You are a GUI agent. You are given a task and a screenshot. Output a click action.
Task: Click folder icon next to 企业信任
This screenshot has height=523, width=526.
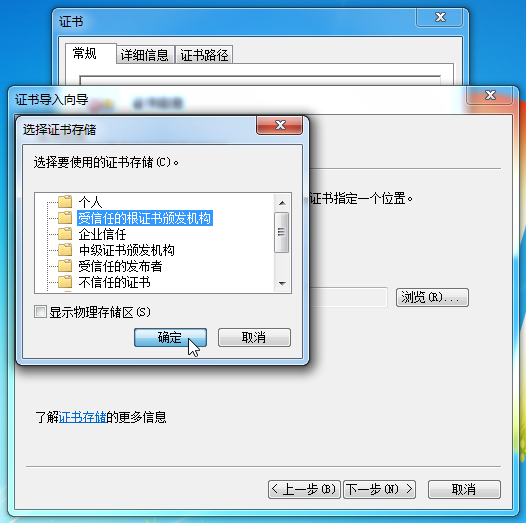click(65, 234)
